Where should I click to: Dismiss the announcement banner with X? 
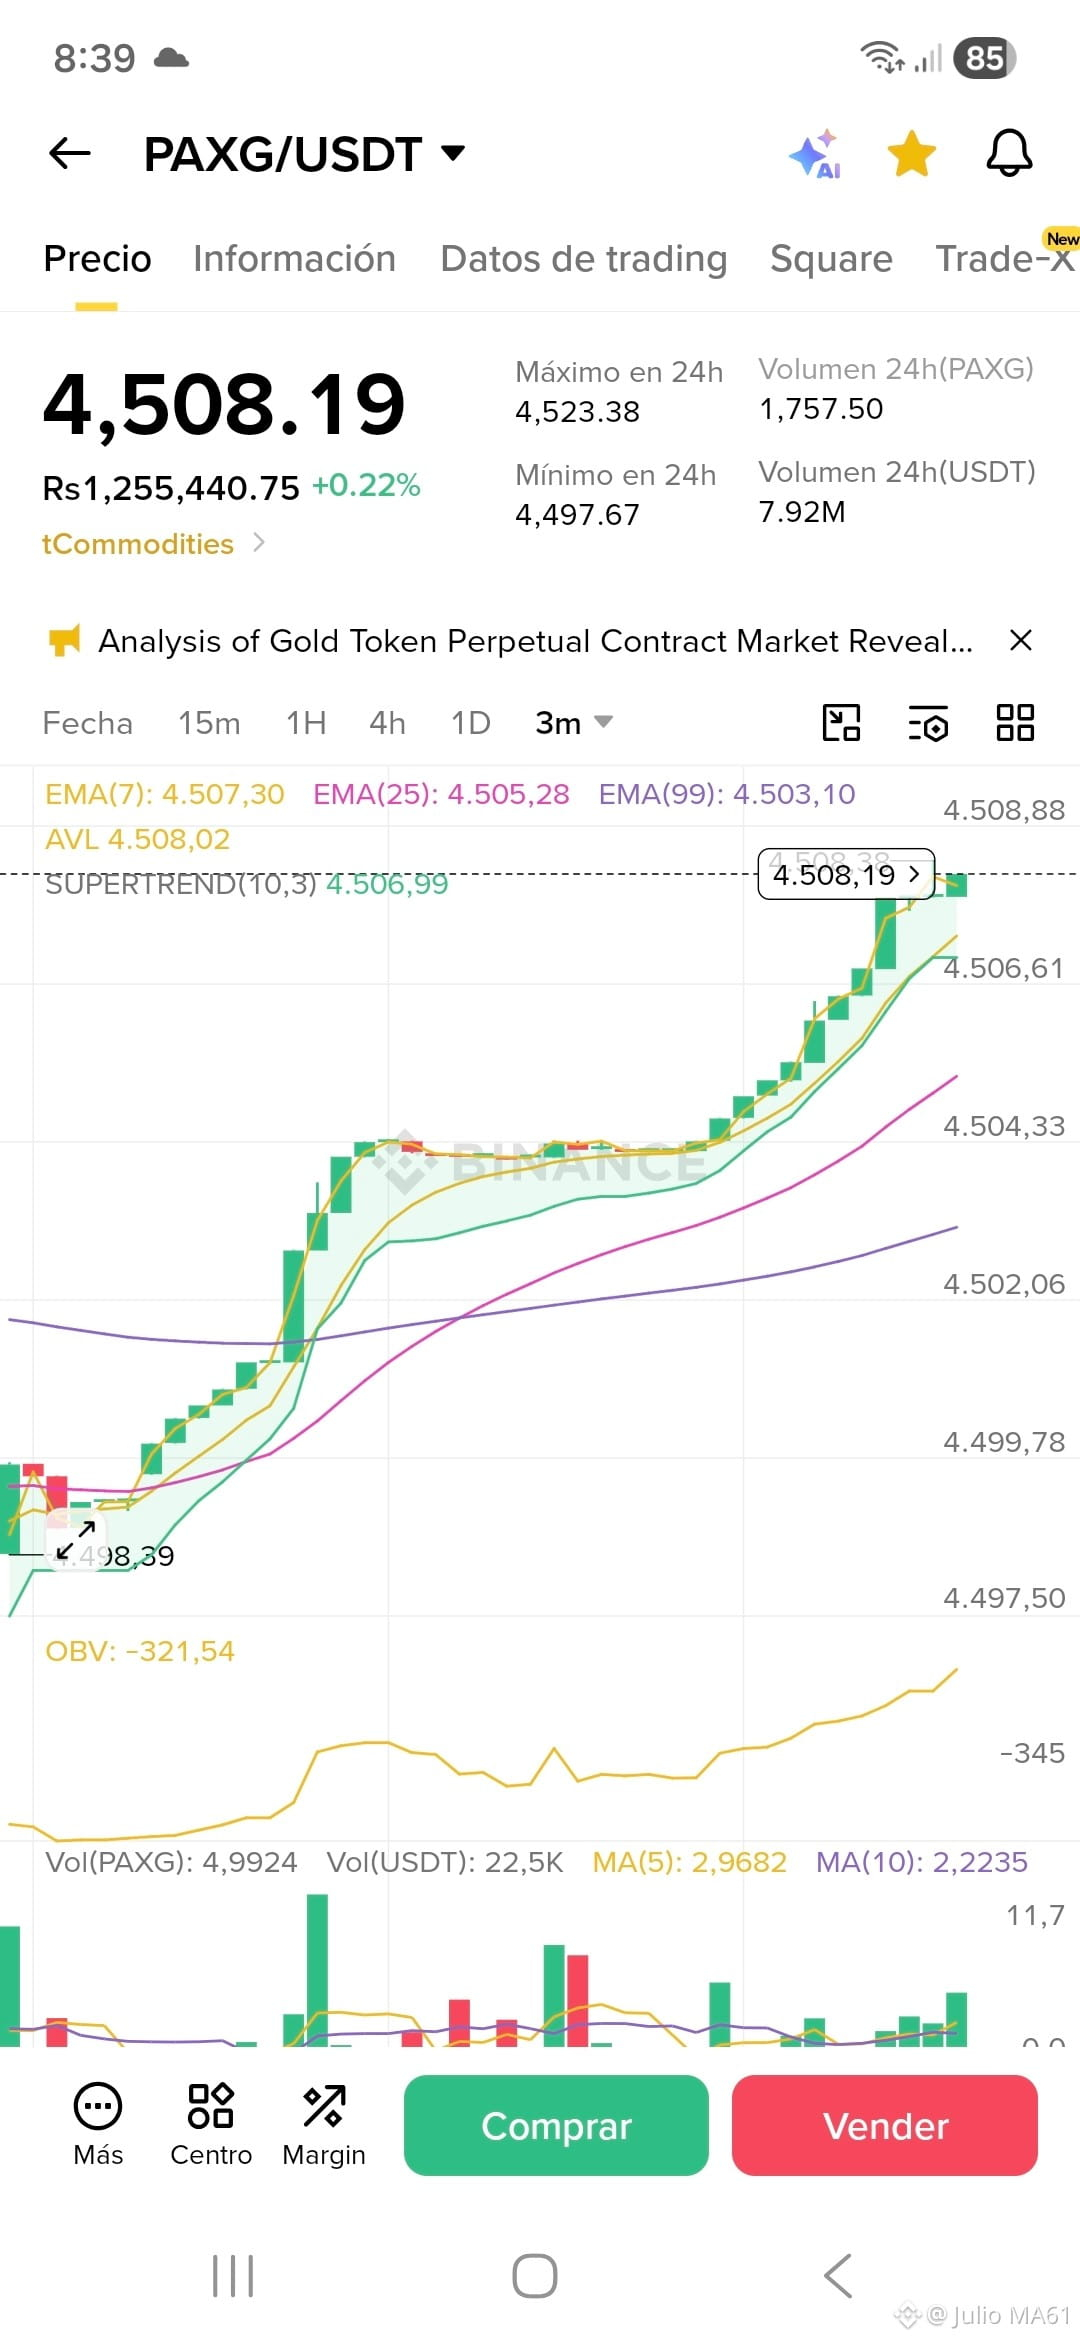(x=1021, y=640)
